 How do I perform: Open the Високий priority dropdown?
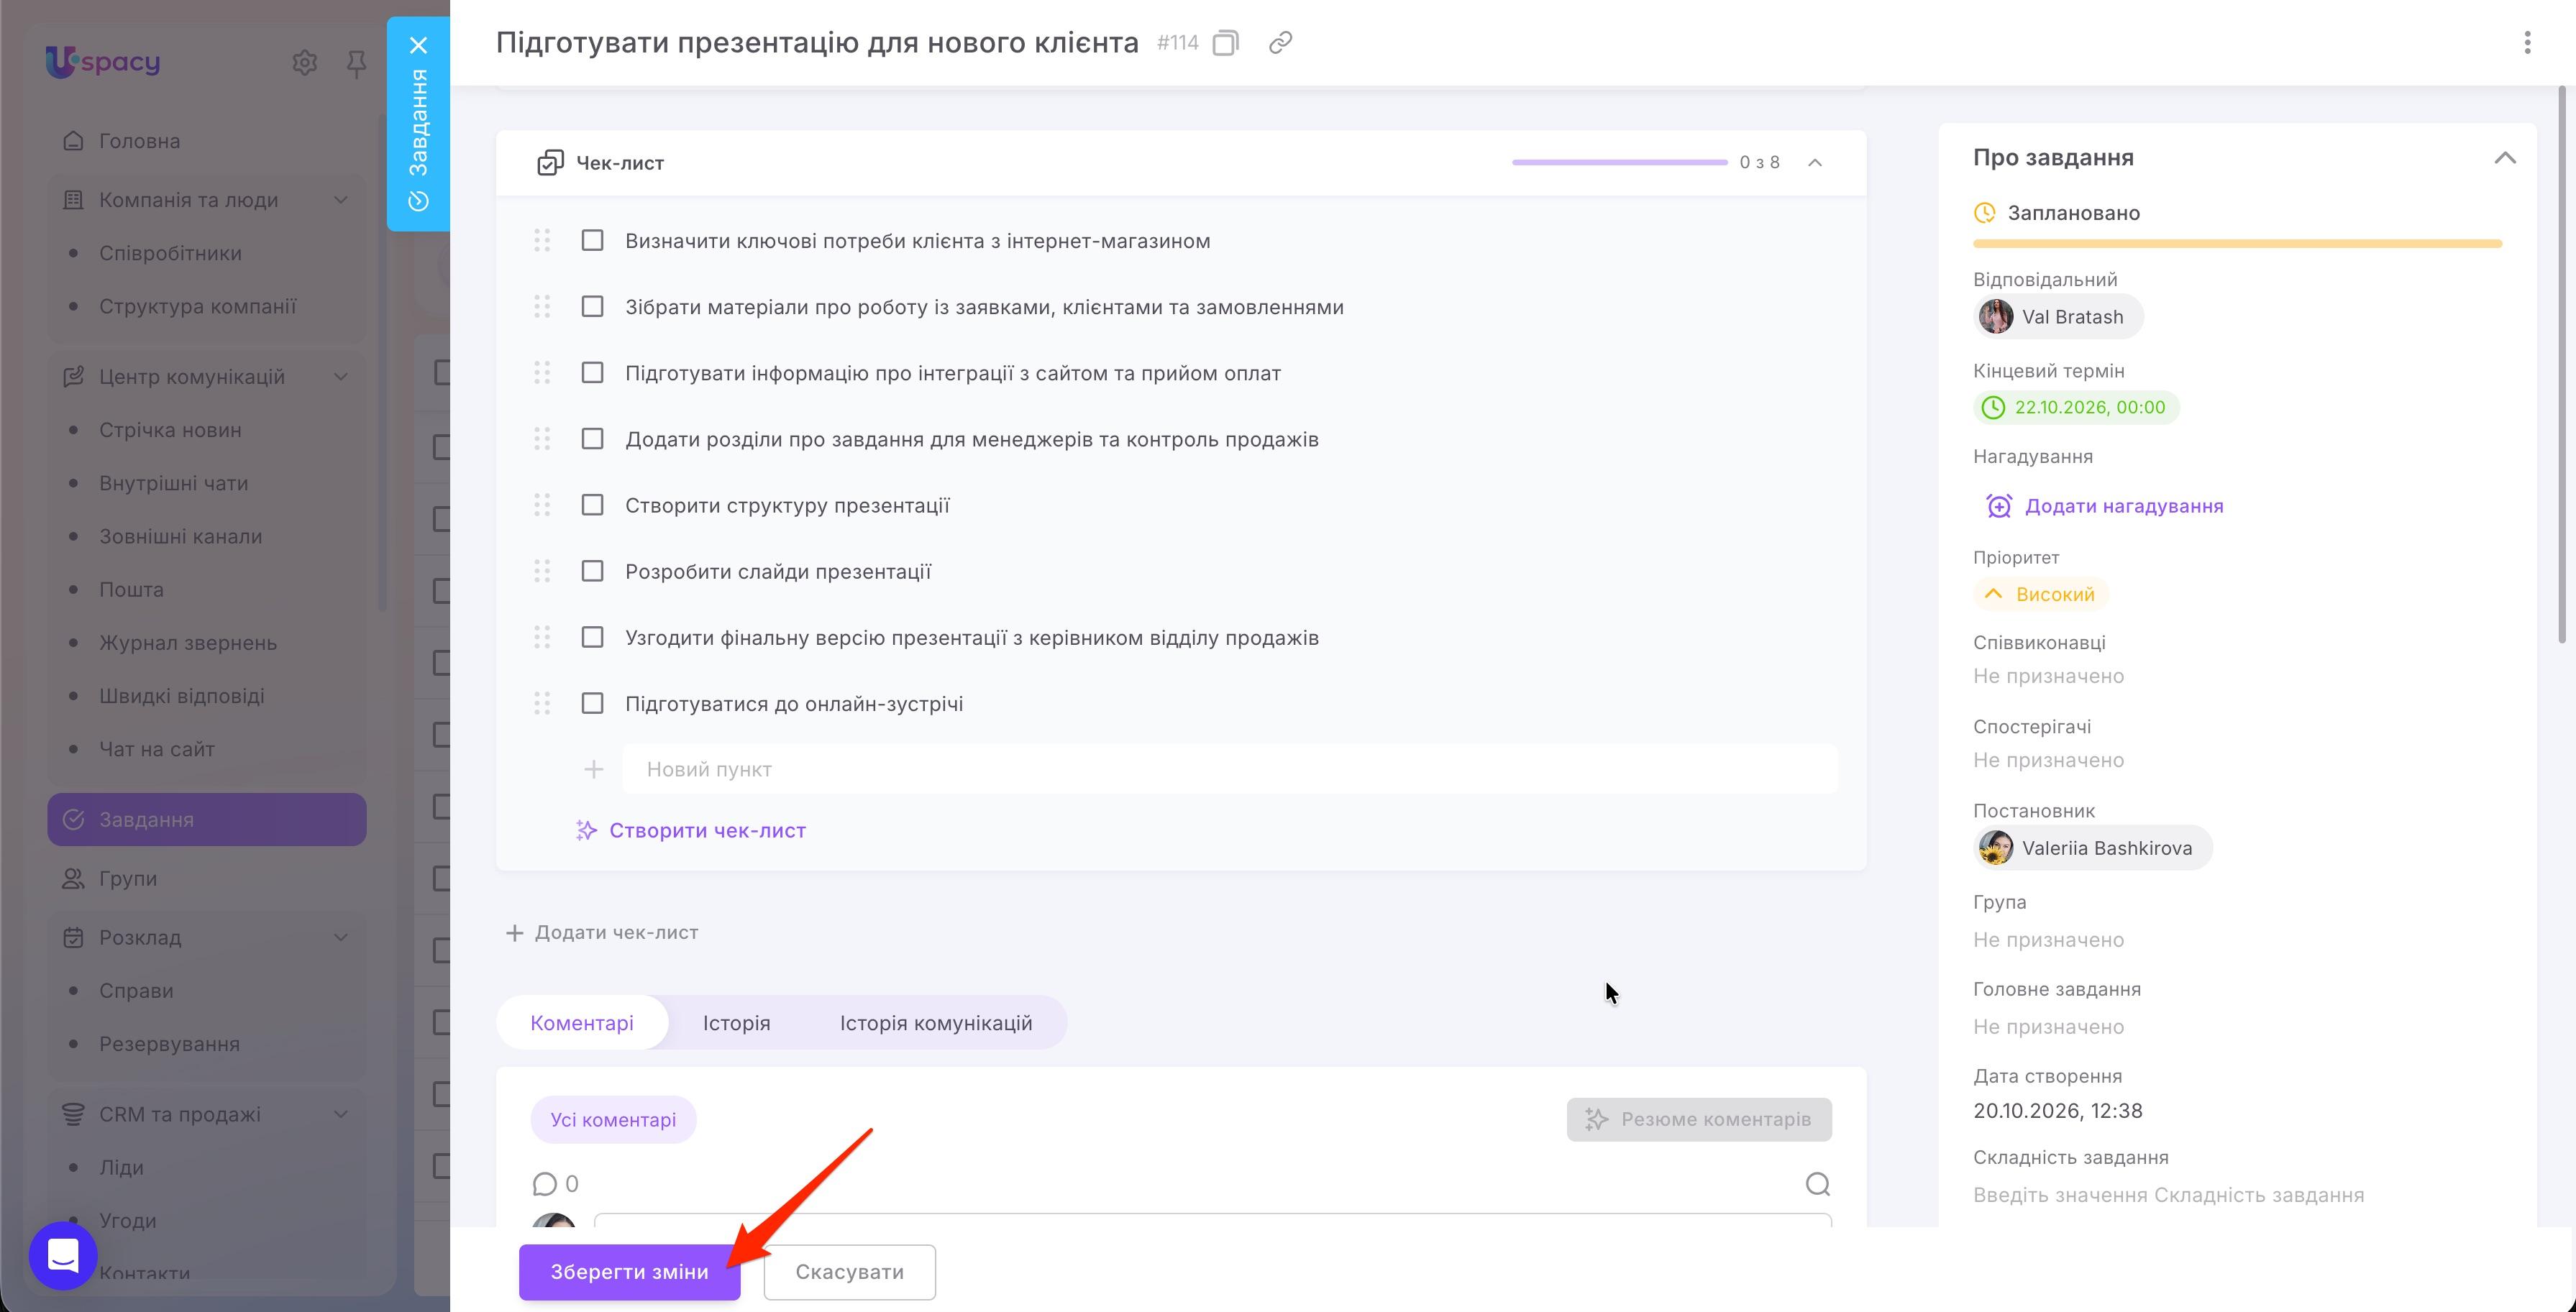click(2040, 594)
